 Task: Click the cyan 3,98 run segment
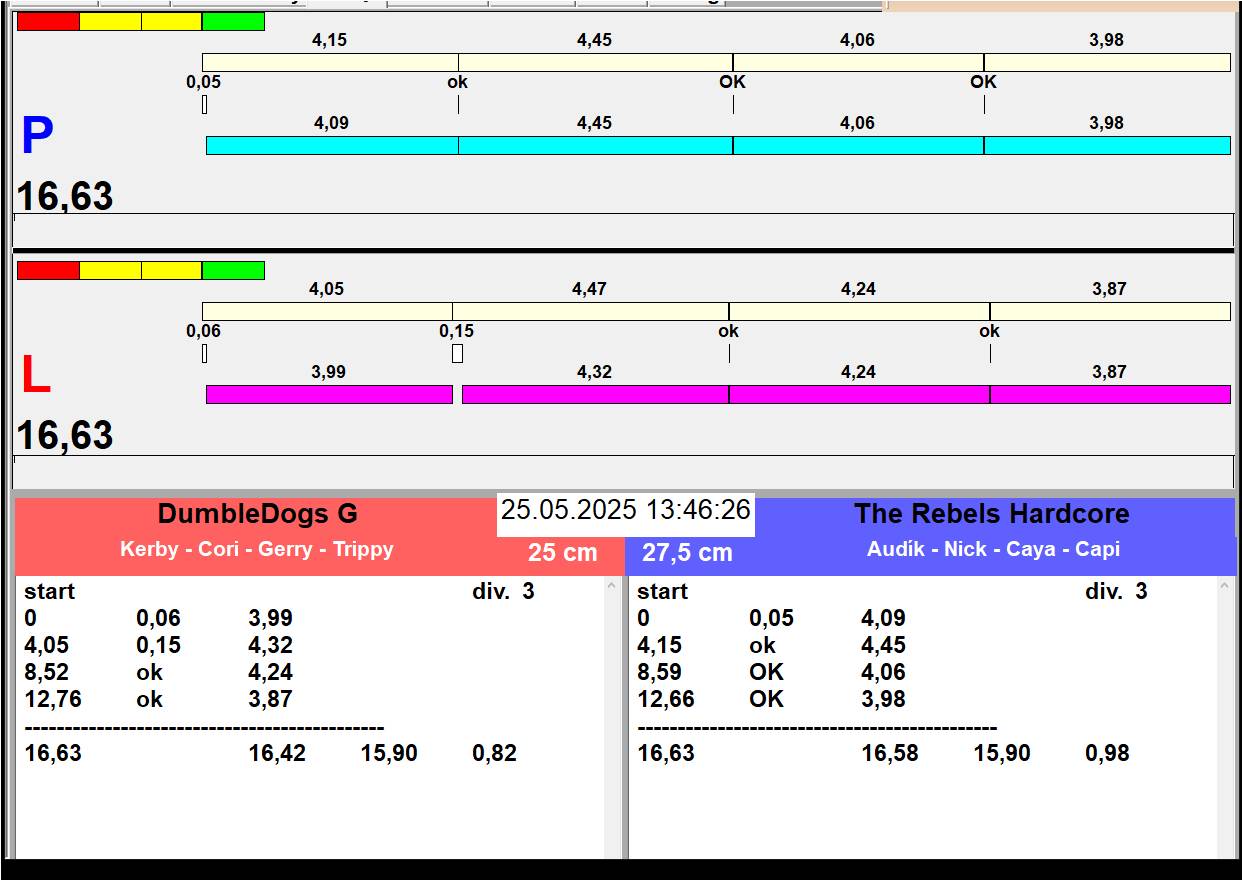coord(1107,146)
